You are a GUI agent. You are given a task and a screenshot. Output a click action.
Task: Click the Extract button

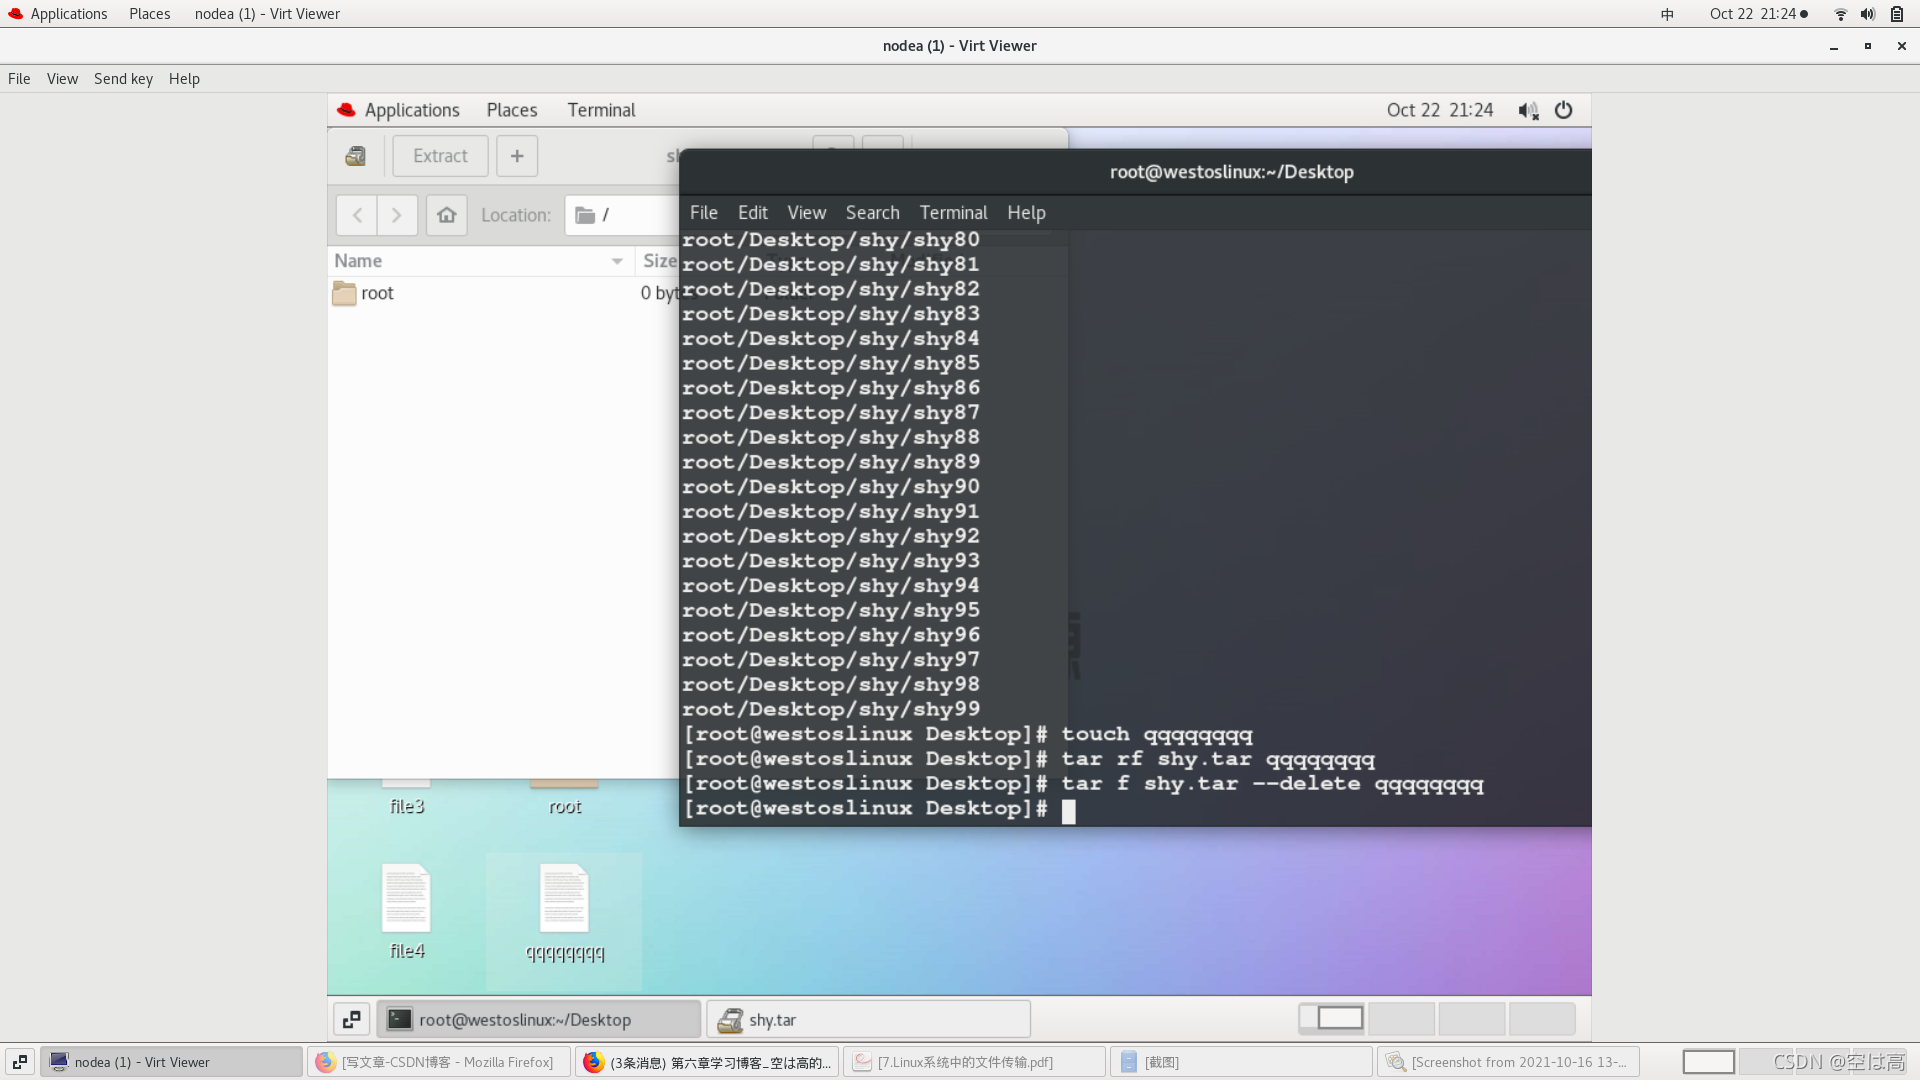(x=440, y=156)
